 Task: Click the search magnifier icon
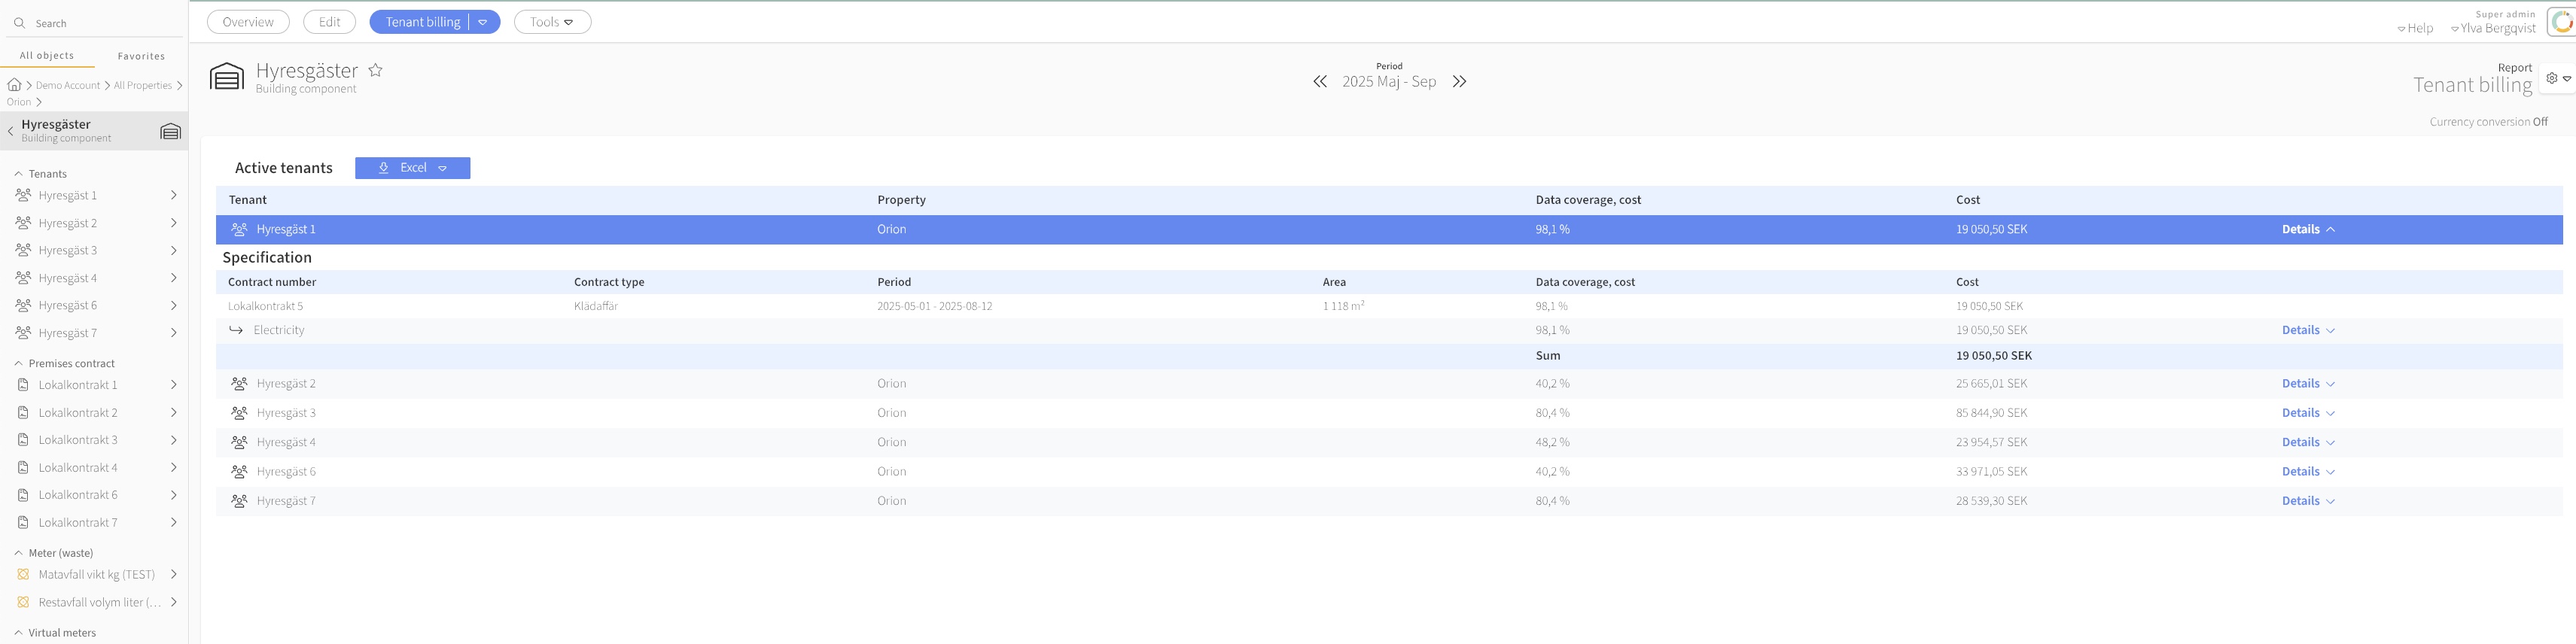19,23
